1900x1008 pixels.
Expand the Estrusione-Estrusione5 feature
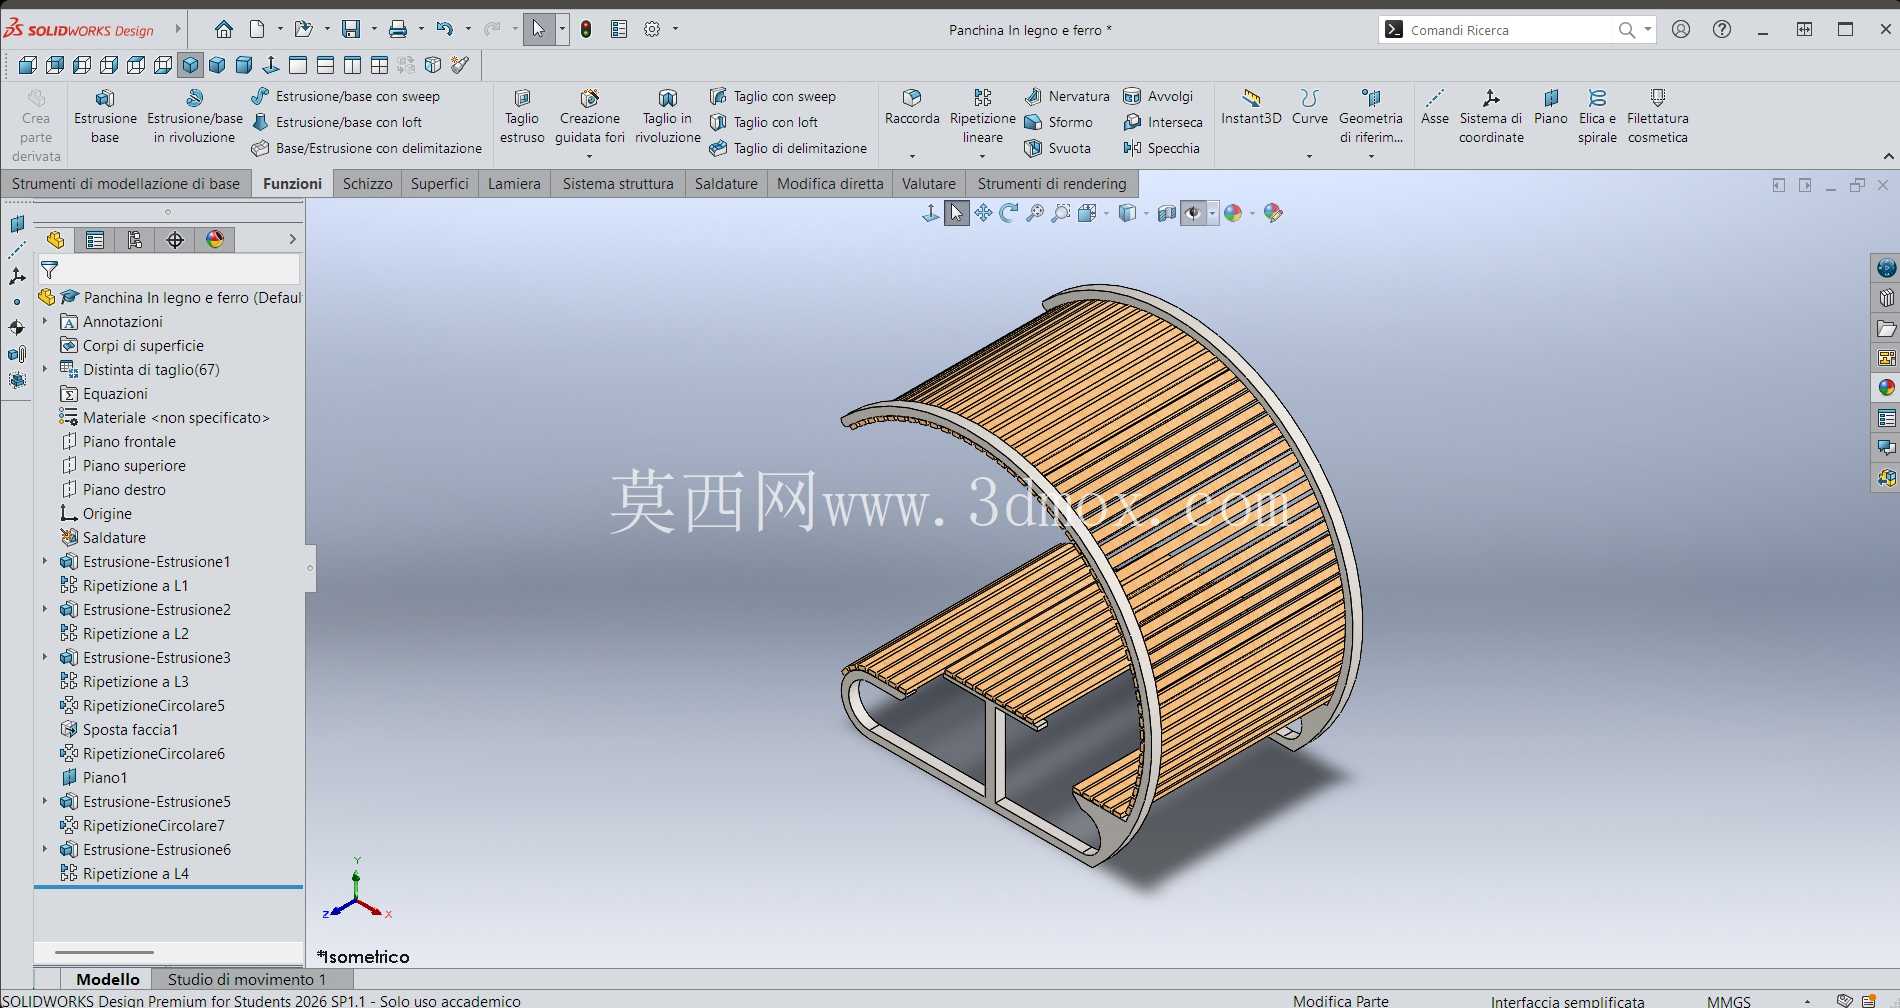tap(45, 801)
